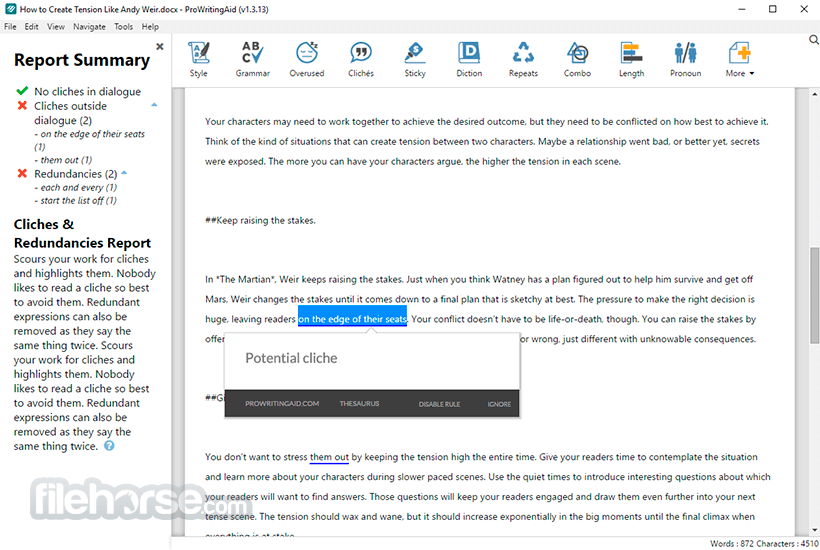Run the Sticky sentences report
The width and height of the screenshot is (820, 550).
click(415, 60)
